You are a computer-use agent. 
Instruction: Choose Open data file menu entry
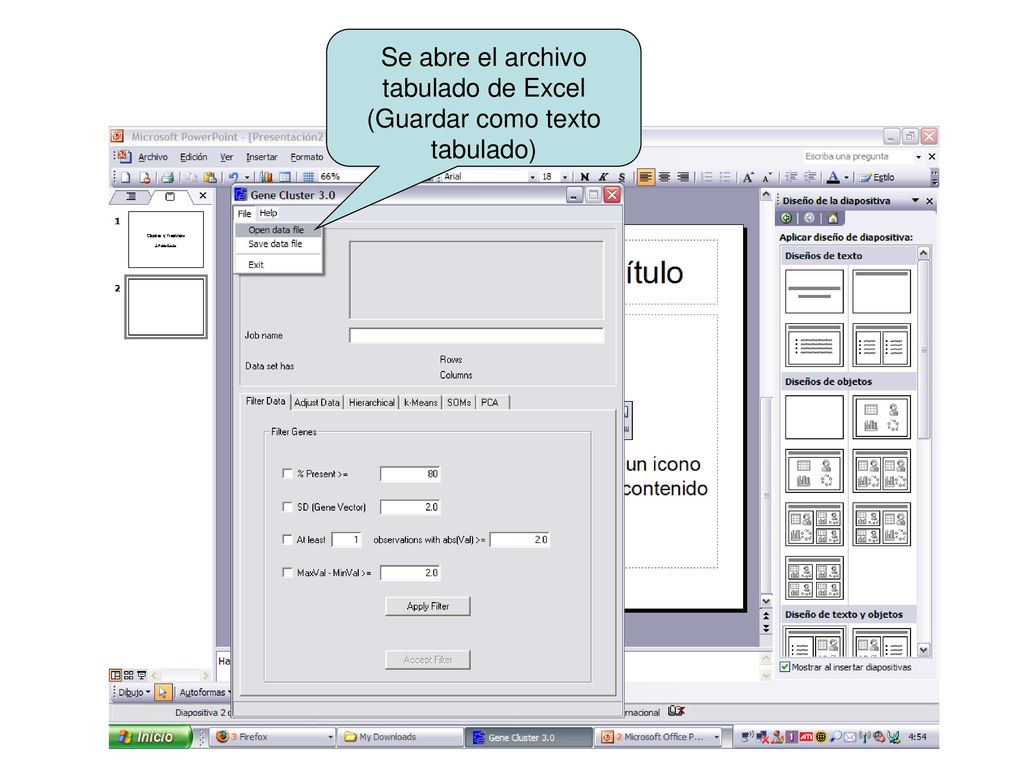[278, 230]
